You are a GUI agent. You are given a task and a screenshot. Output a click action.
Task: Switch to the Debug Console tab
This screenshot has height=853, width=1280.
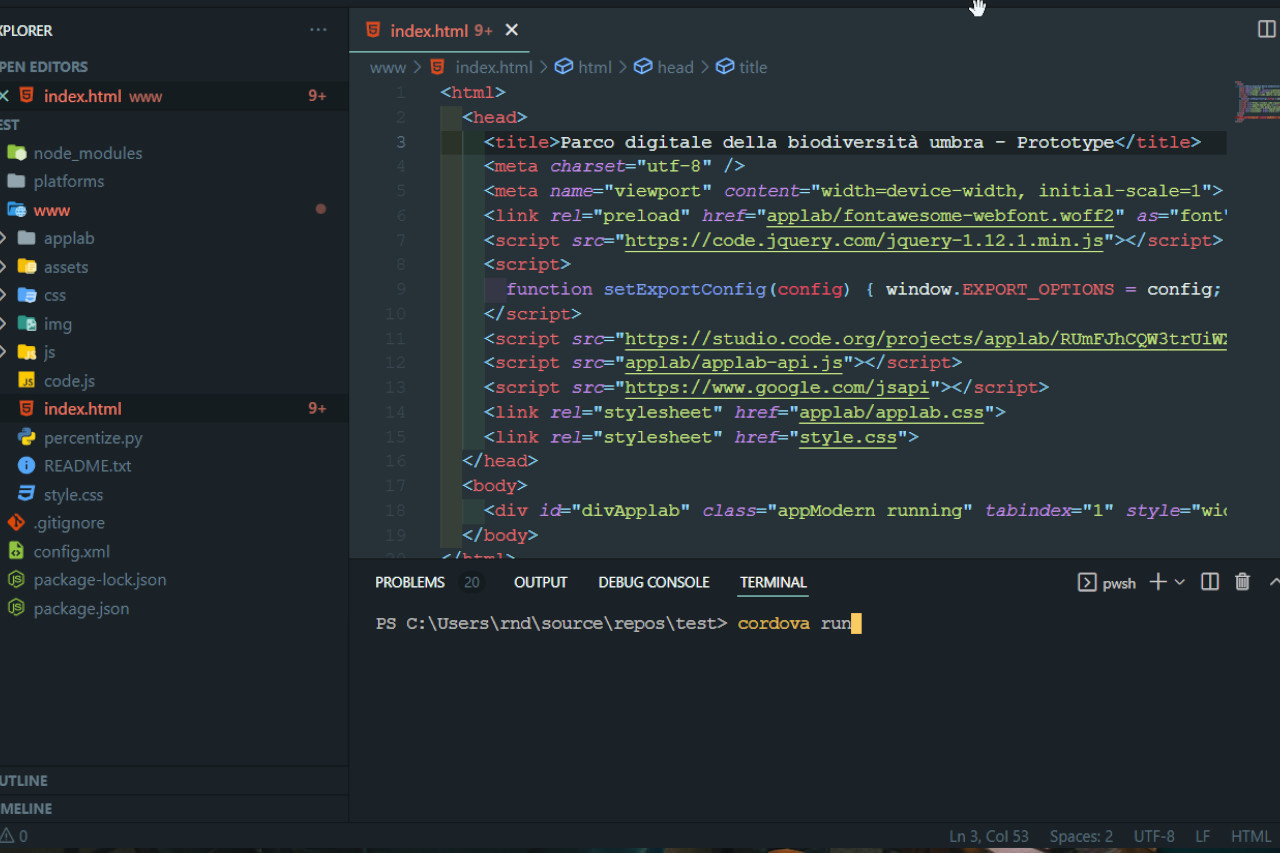click(654, 582)
